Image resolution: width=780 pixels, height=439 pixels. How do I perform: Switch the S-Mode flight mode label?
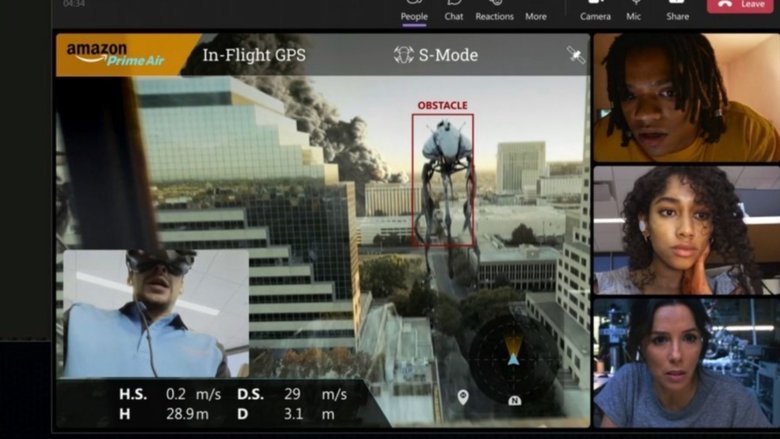[x=448, y=55]
